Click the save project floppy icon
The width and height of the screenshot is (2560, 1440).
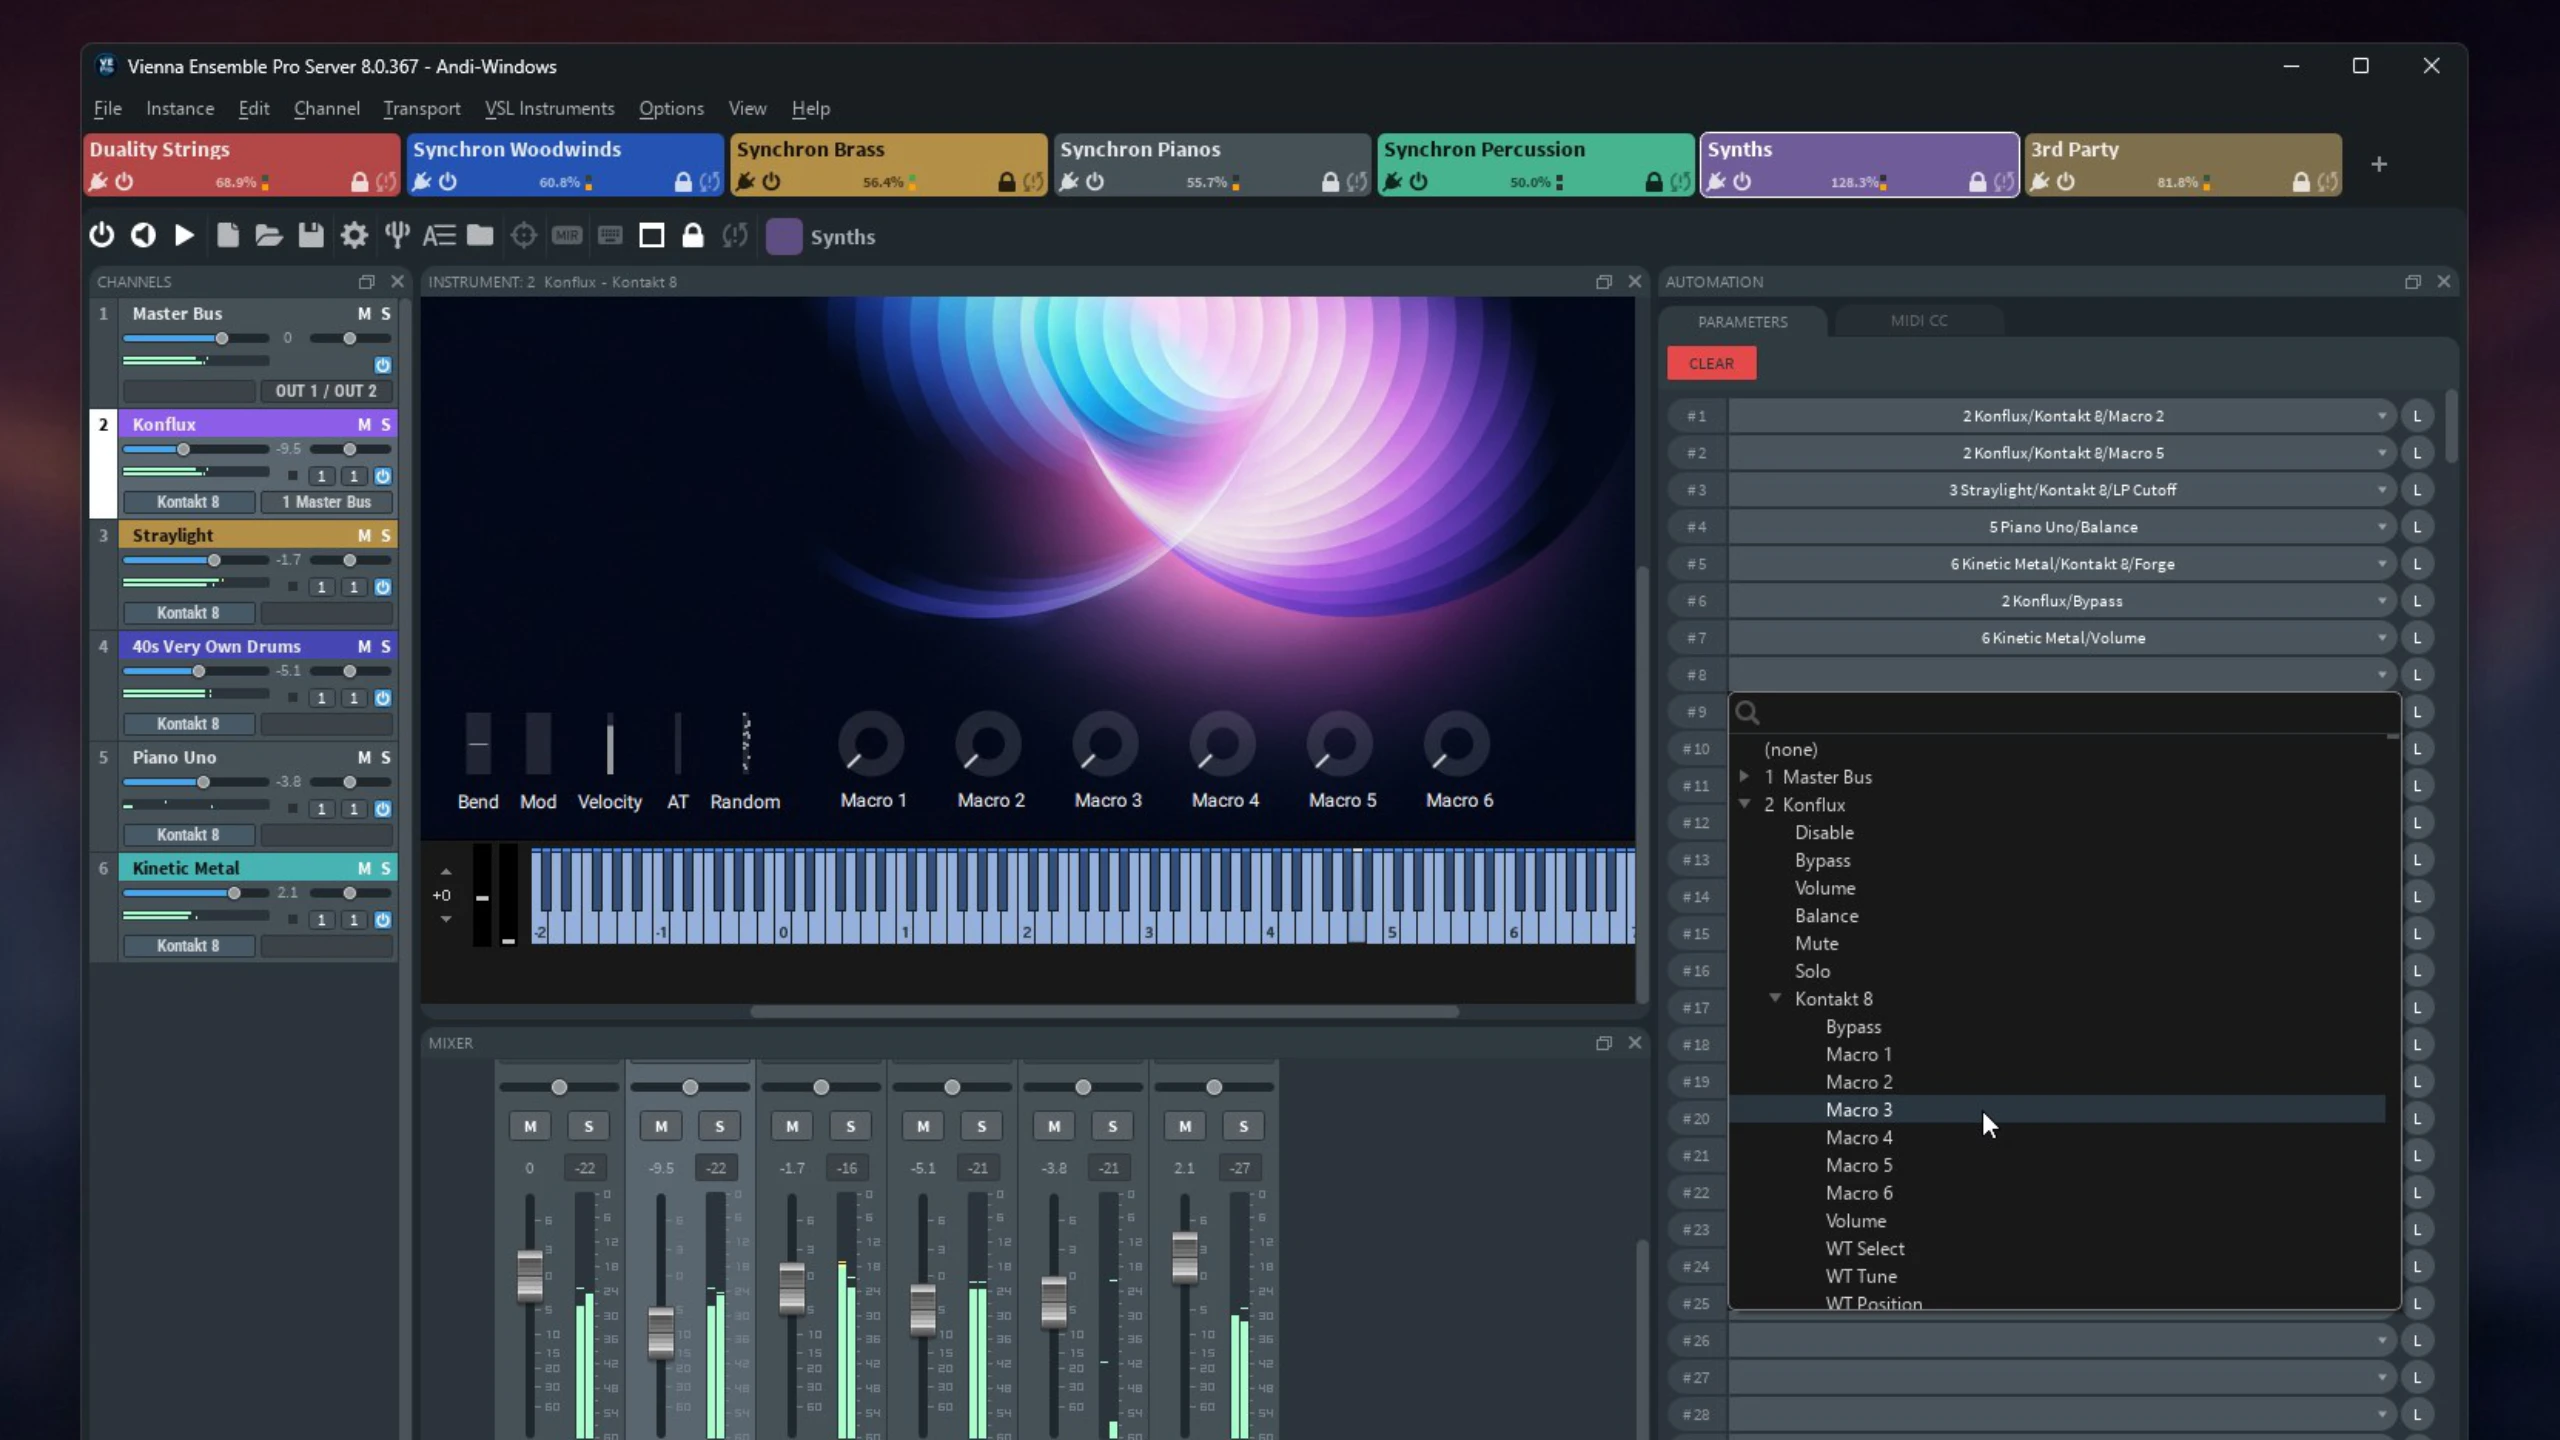pos(311,236)
